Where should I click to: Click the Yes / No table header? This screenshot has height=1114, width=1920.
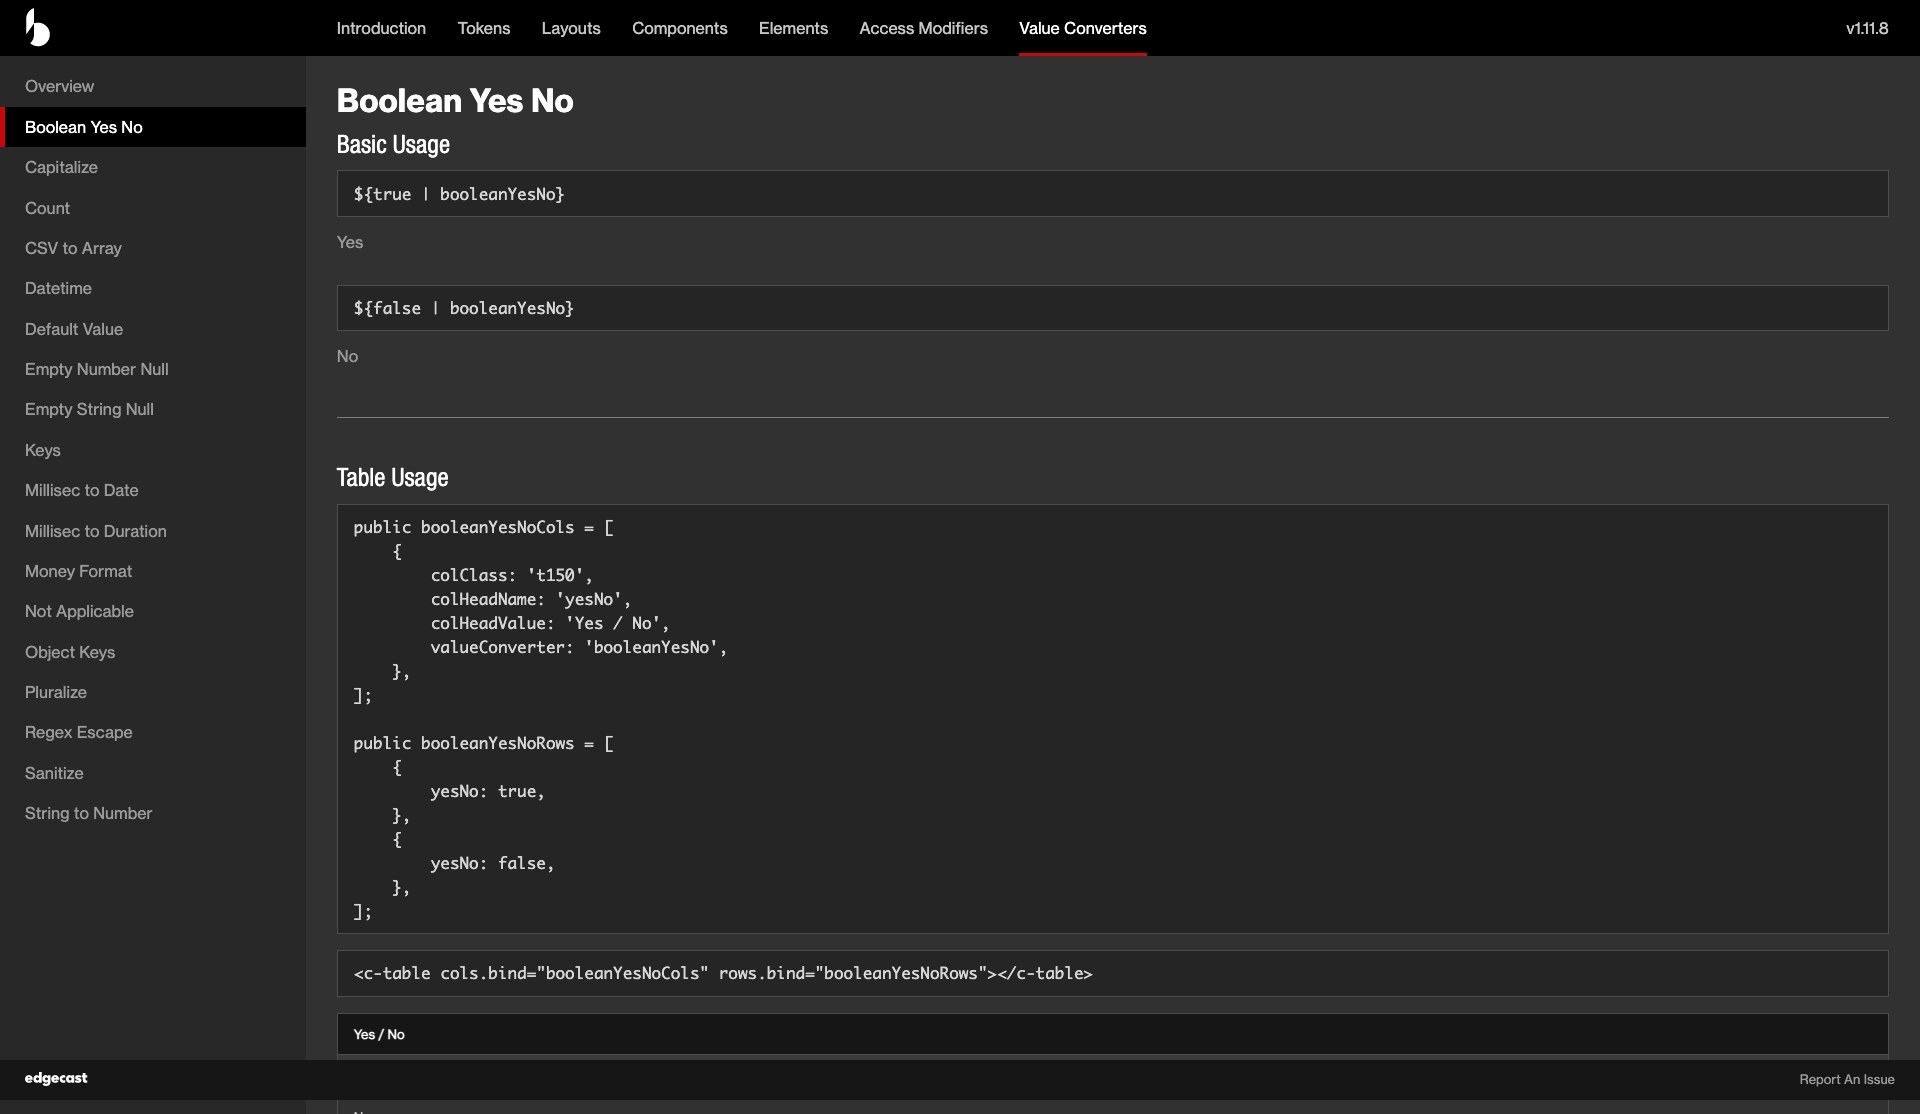(x=1112, y=1034)
